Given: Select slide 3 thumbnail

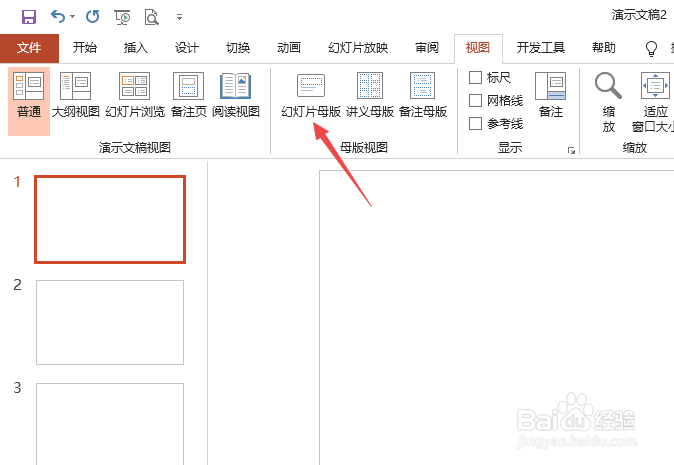Looking at the screenshot, I should 110,424.
